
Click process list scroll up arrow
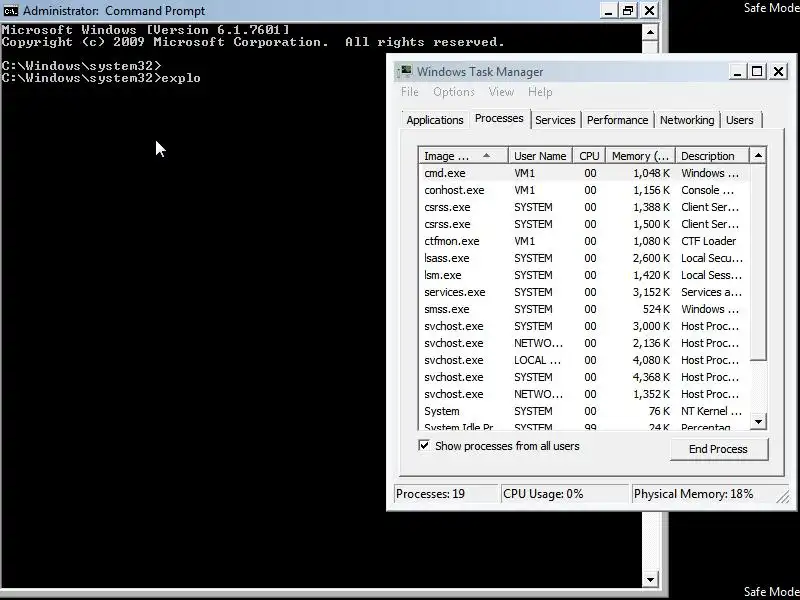758,155
